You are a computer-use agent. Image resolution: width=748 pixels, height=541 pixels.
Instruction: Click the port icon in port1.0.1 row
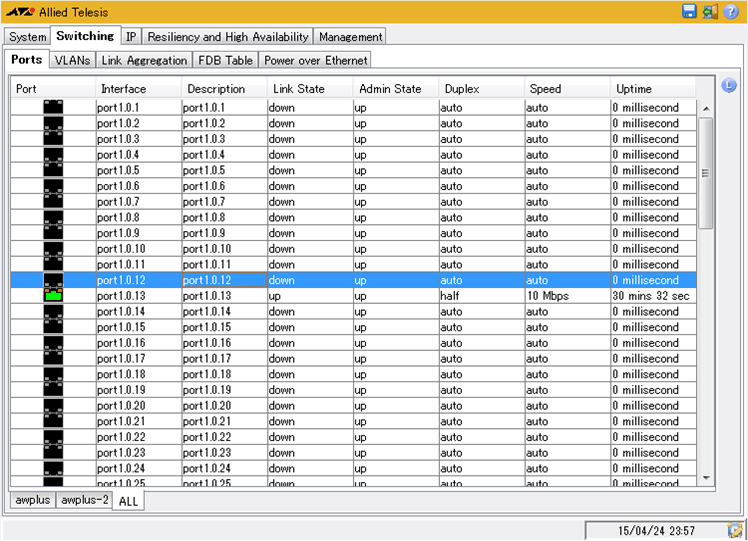point(53,107)
